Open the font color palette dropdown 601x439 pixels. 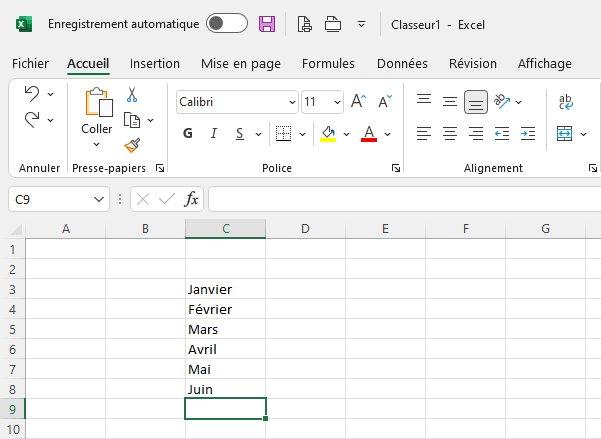point(388,134)
